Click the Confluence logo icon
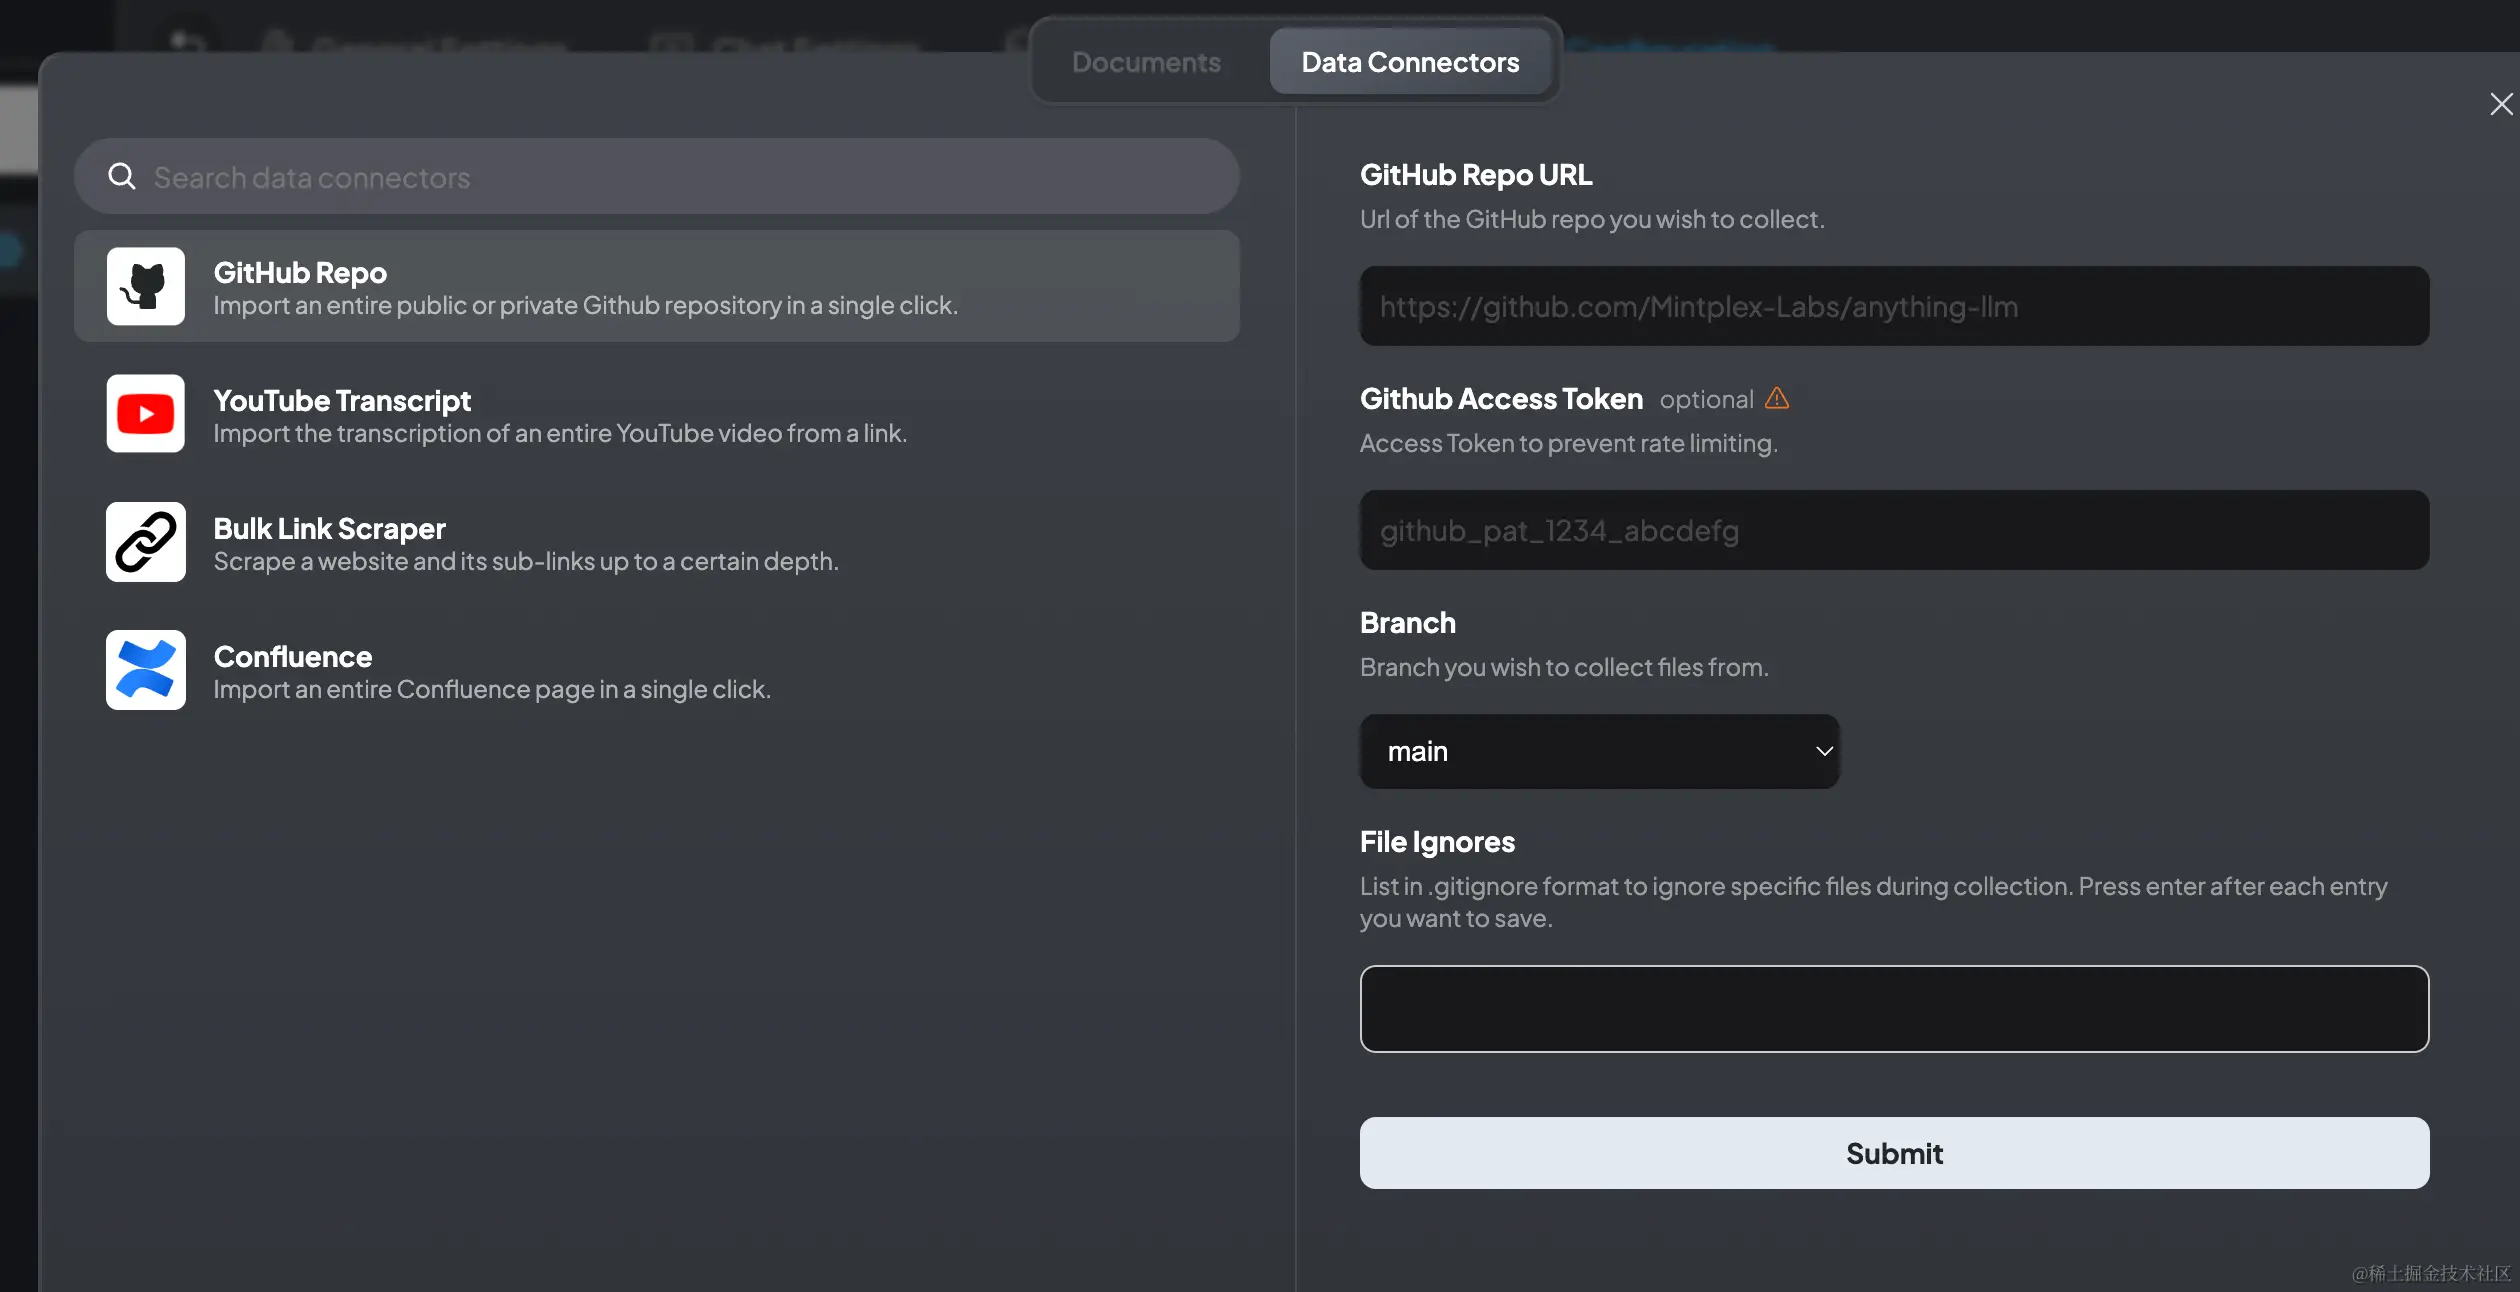 (146, 670)
